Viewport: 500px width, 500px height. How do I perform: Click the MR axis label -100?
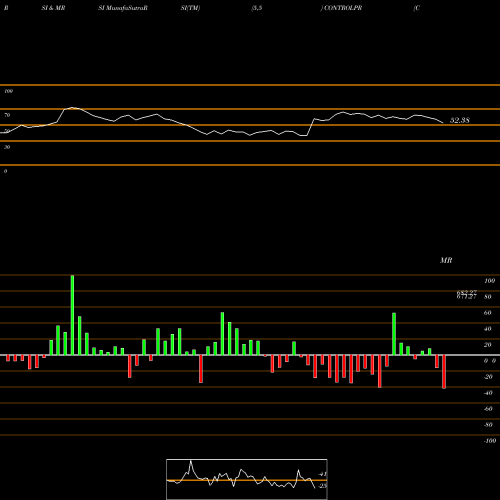tap(490, 441)
